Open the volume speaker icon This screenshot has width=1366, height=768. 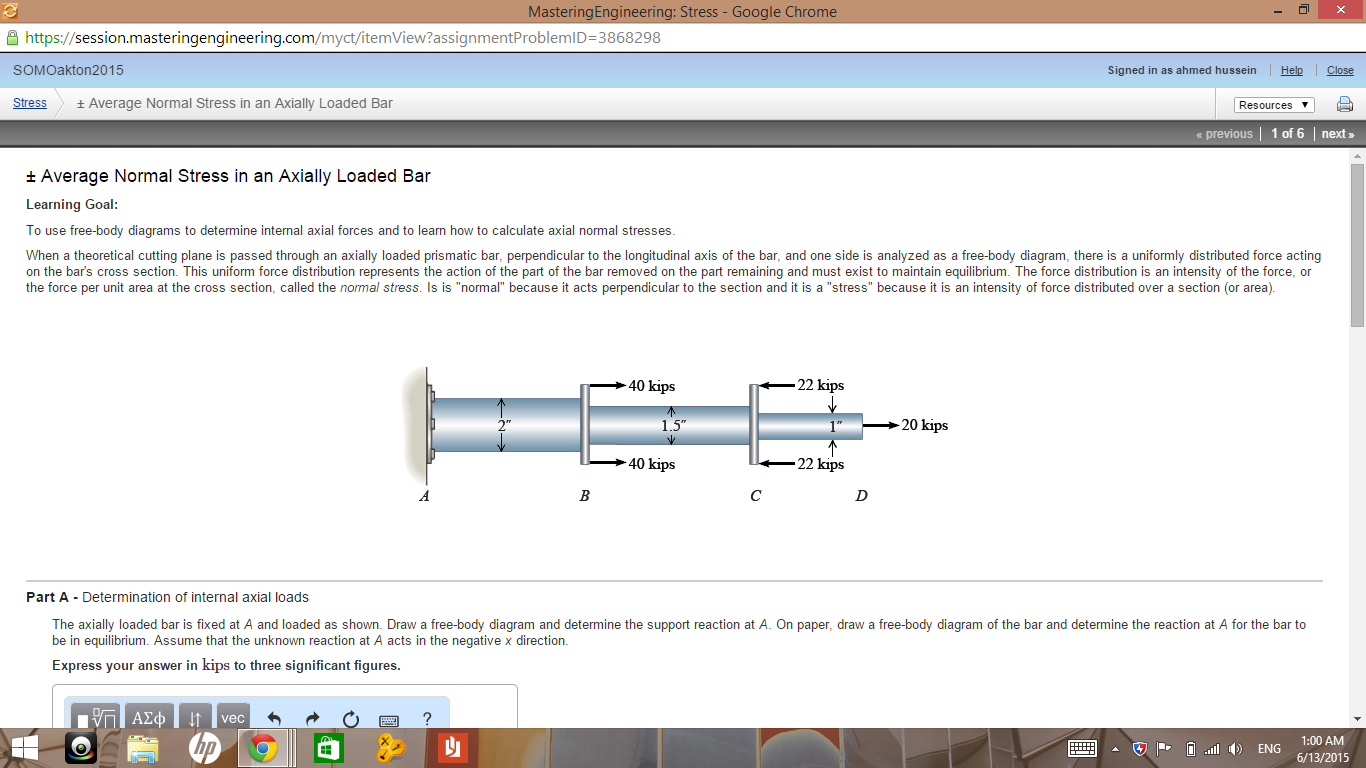point(1236,749)
